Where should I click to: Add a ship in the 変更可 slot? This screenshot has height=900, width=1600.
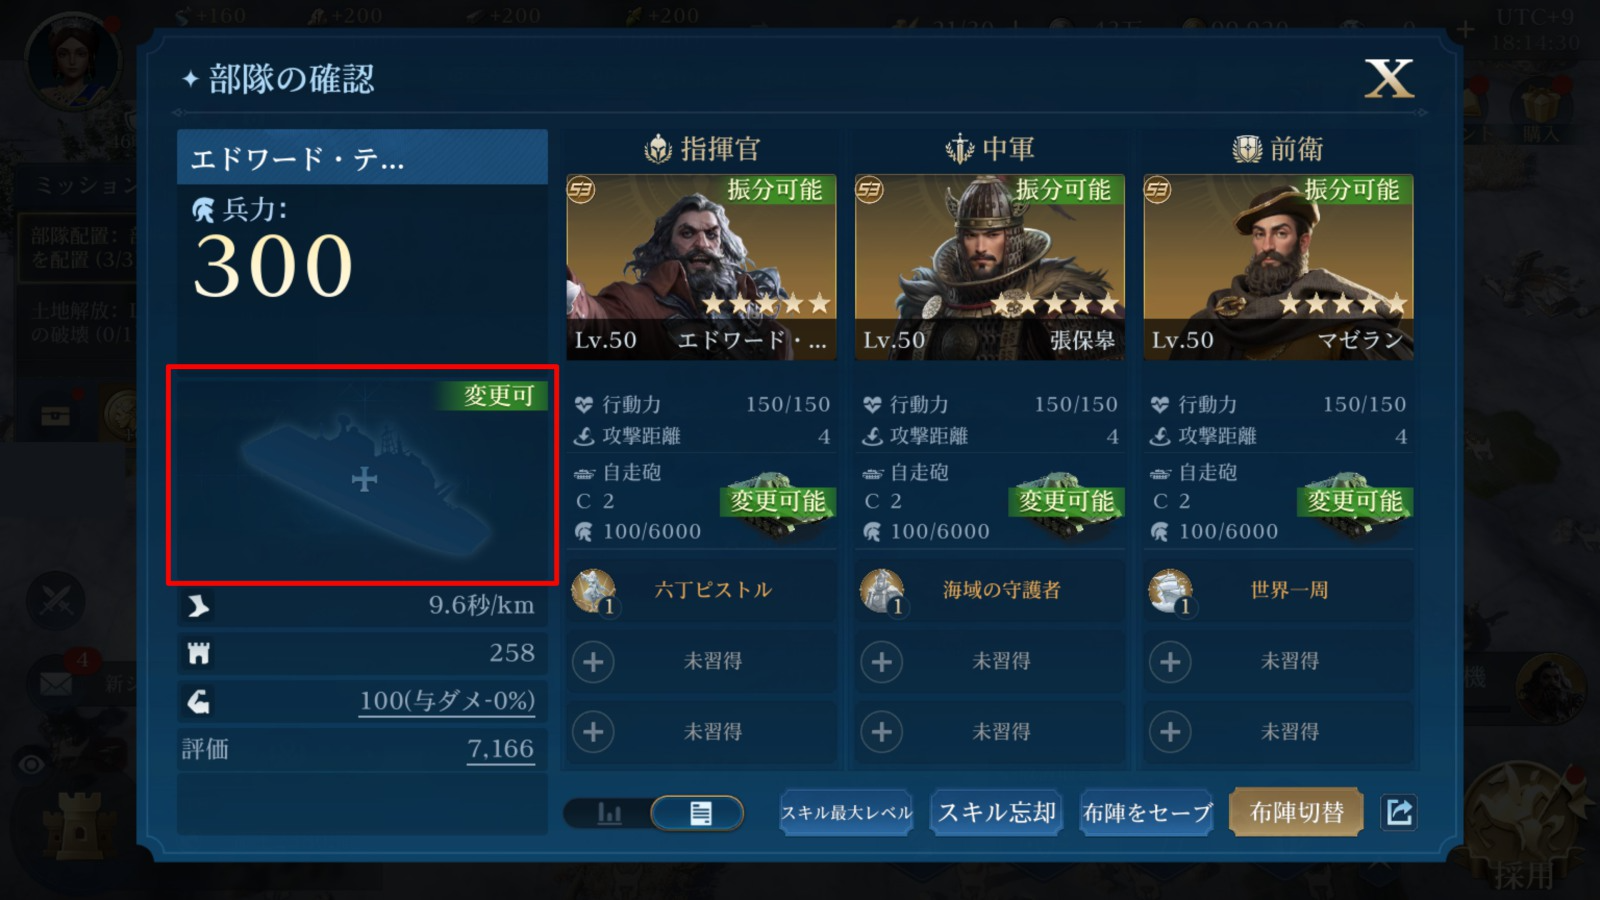(363, 479)
